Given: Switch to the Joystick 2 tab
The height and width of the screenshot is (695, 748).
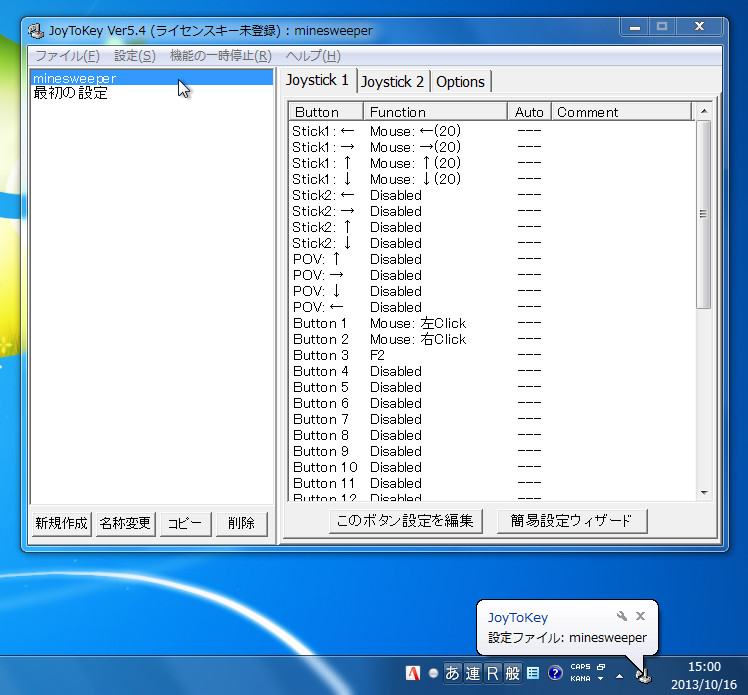Looking at the screenshot, I should (x=392, y=82).
